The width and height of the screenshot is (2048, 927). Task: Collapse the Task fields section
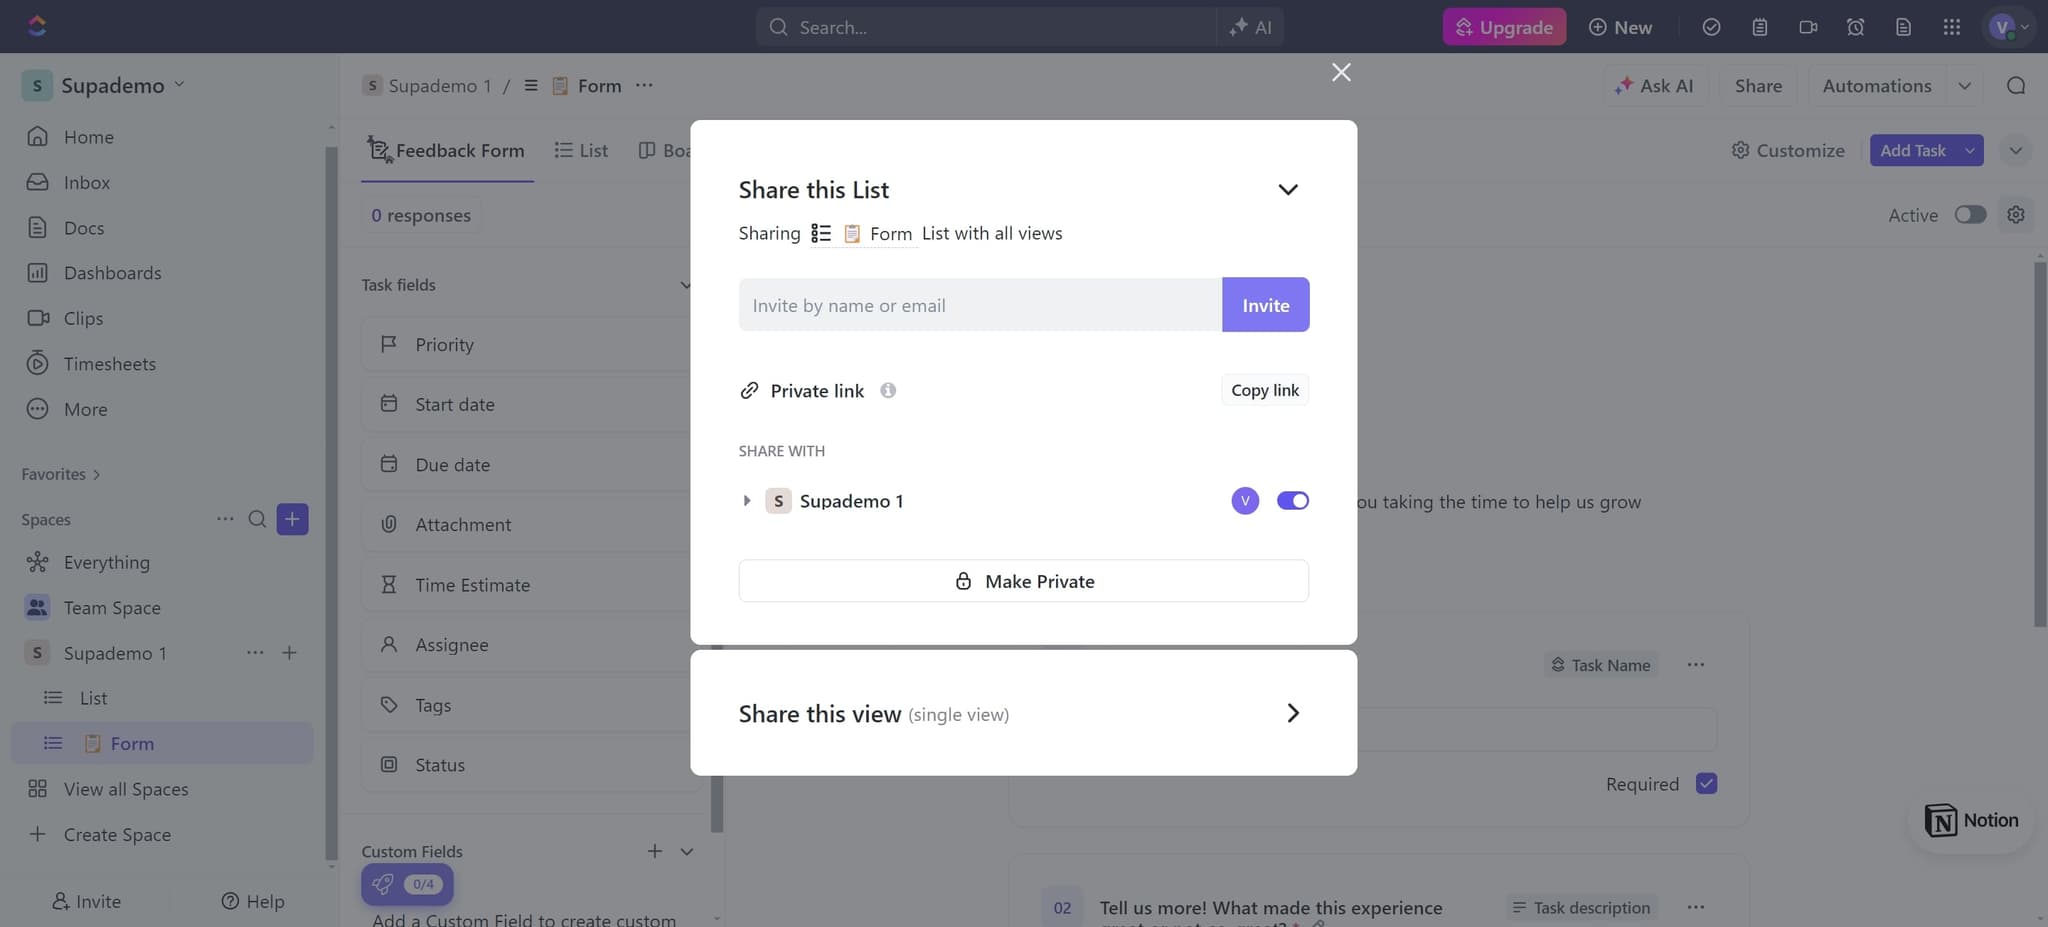(x=685, y=285)
